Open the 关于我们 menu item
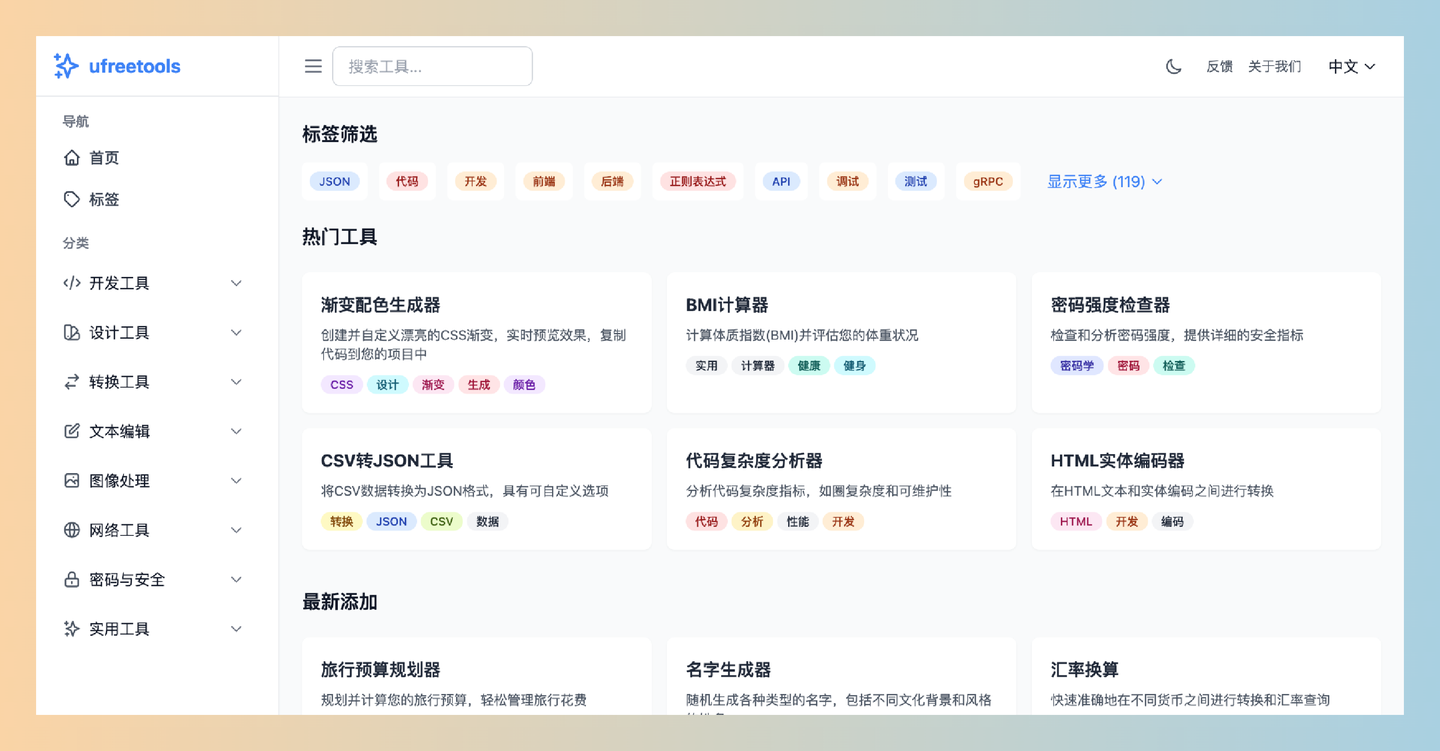 pos(1274,66)
